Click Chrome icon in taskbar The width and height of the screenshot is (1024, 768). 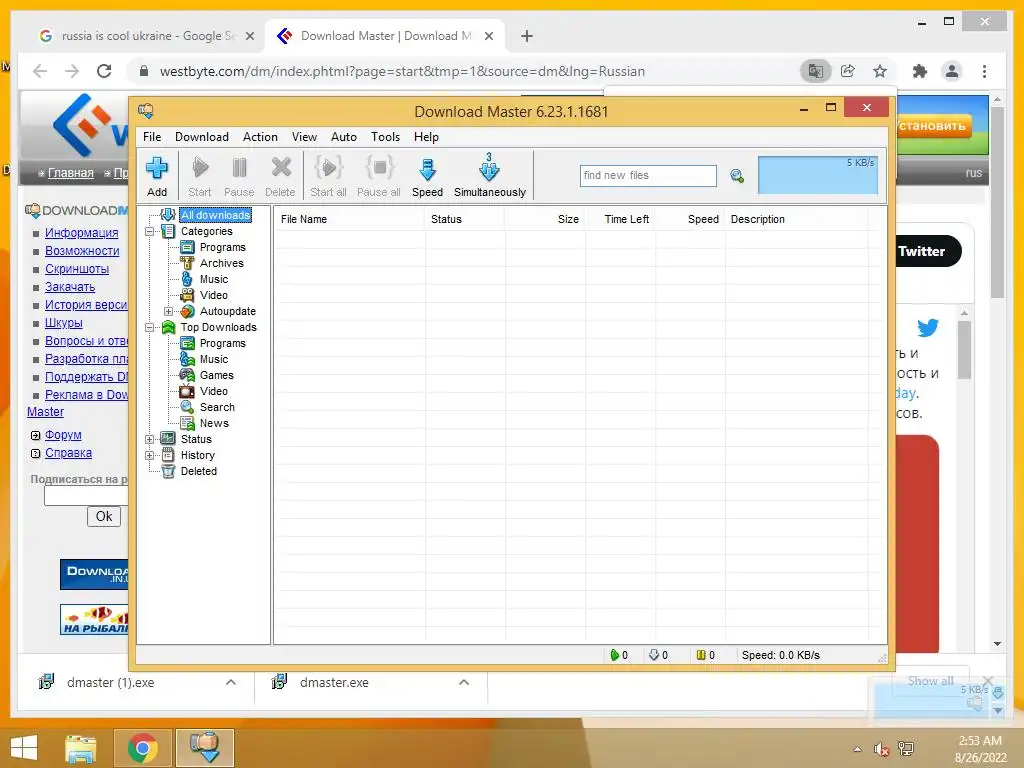pyautogui.click(x=143, y=747)
